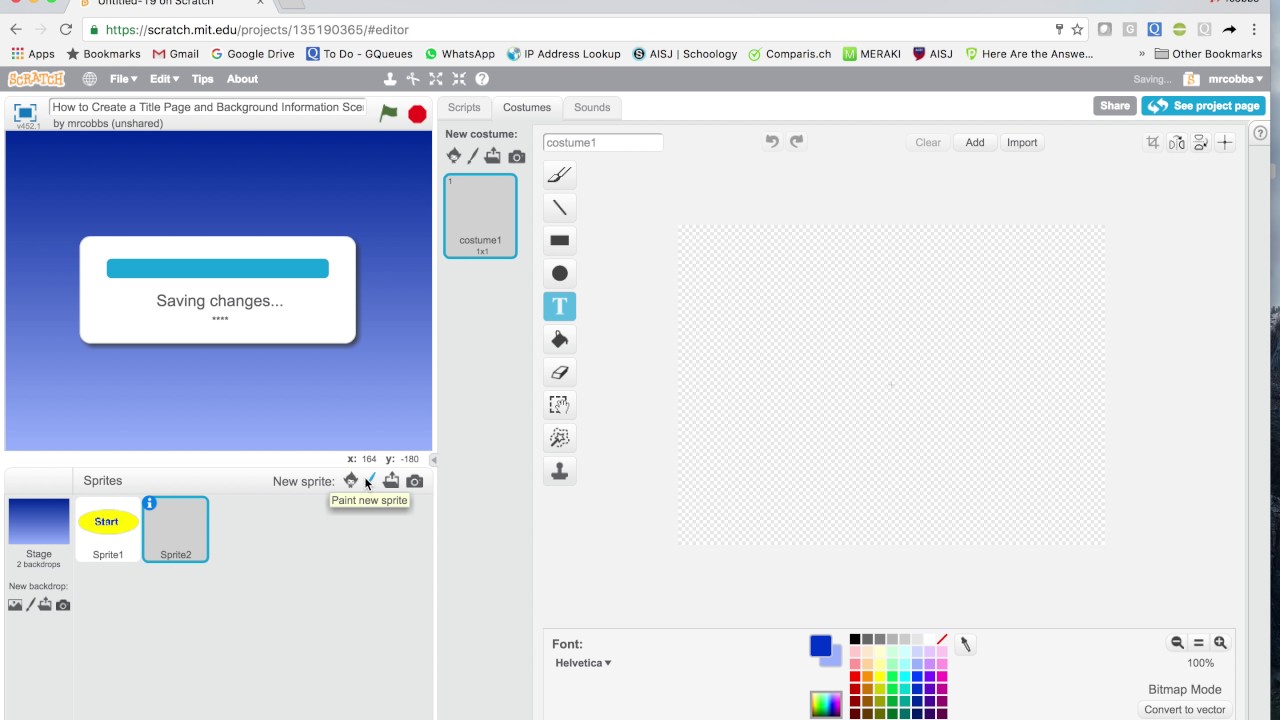Select Duplicate stamp in top toolbar
Viewport: 1280px width, 720px height.
click(x=390, y=79)
